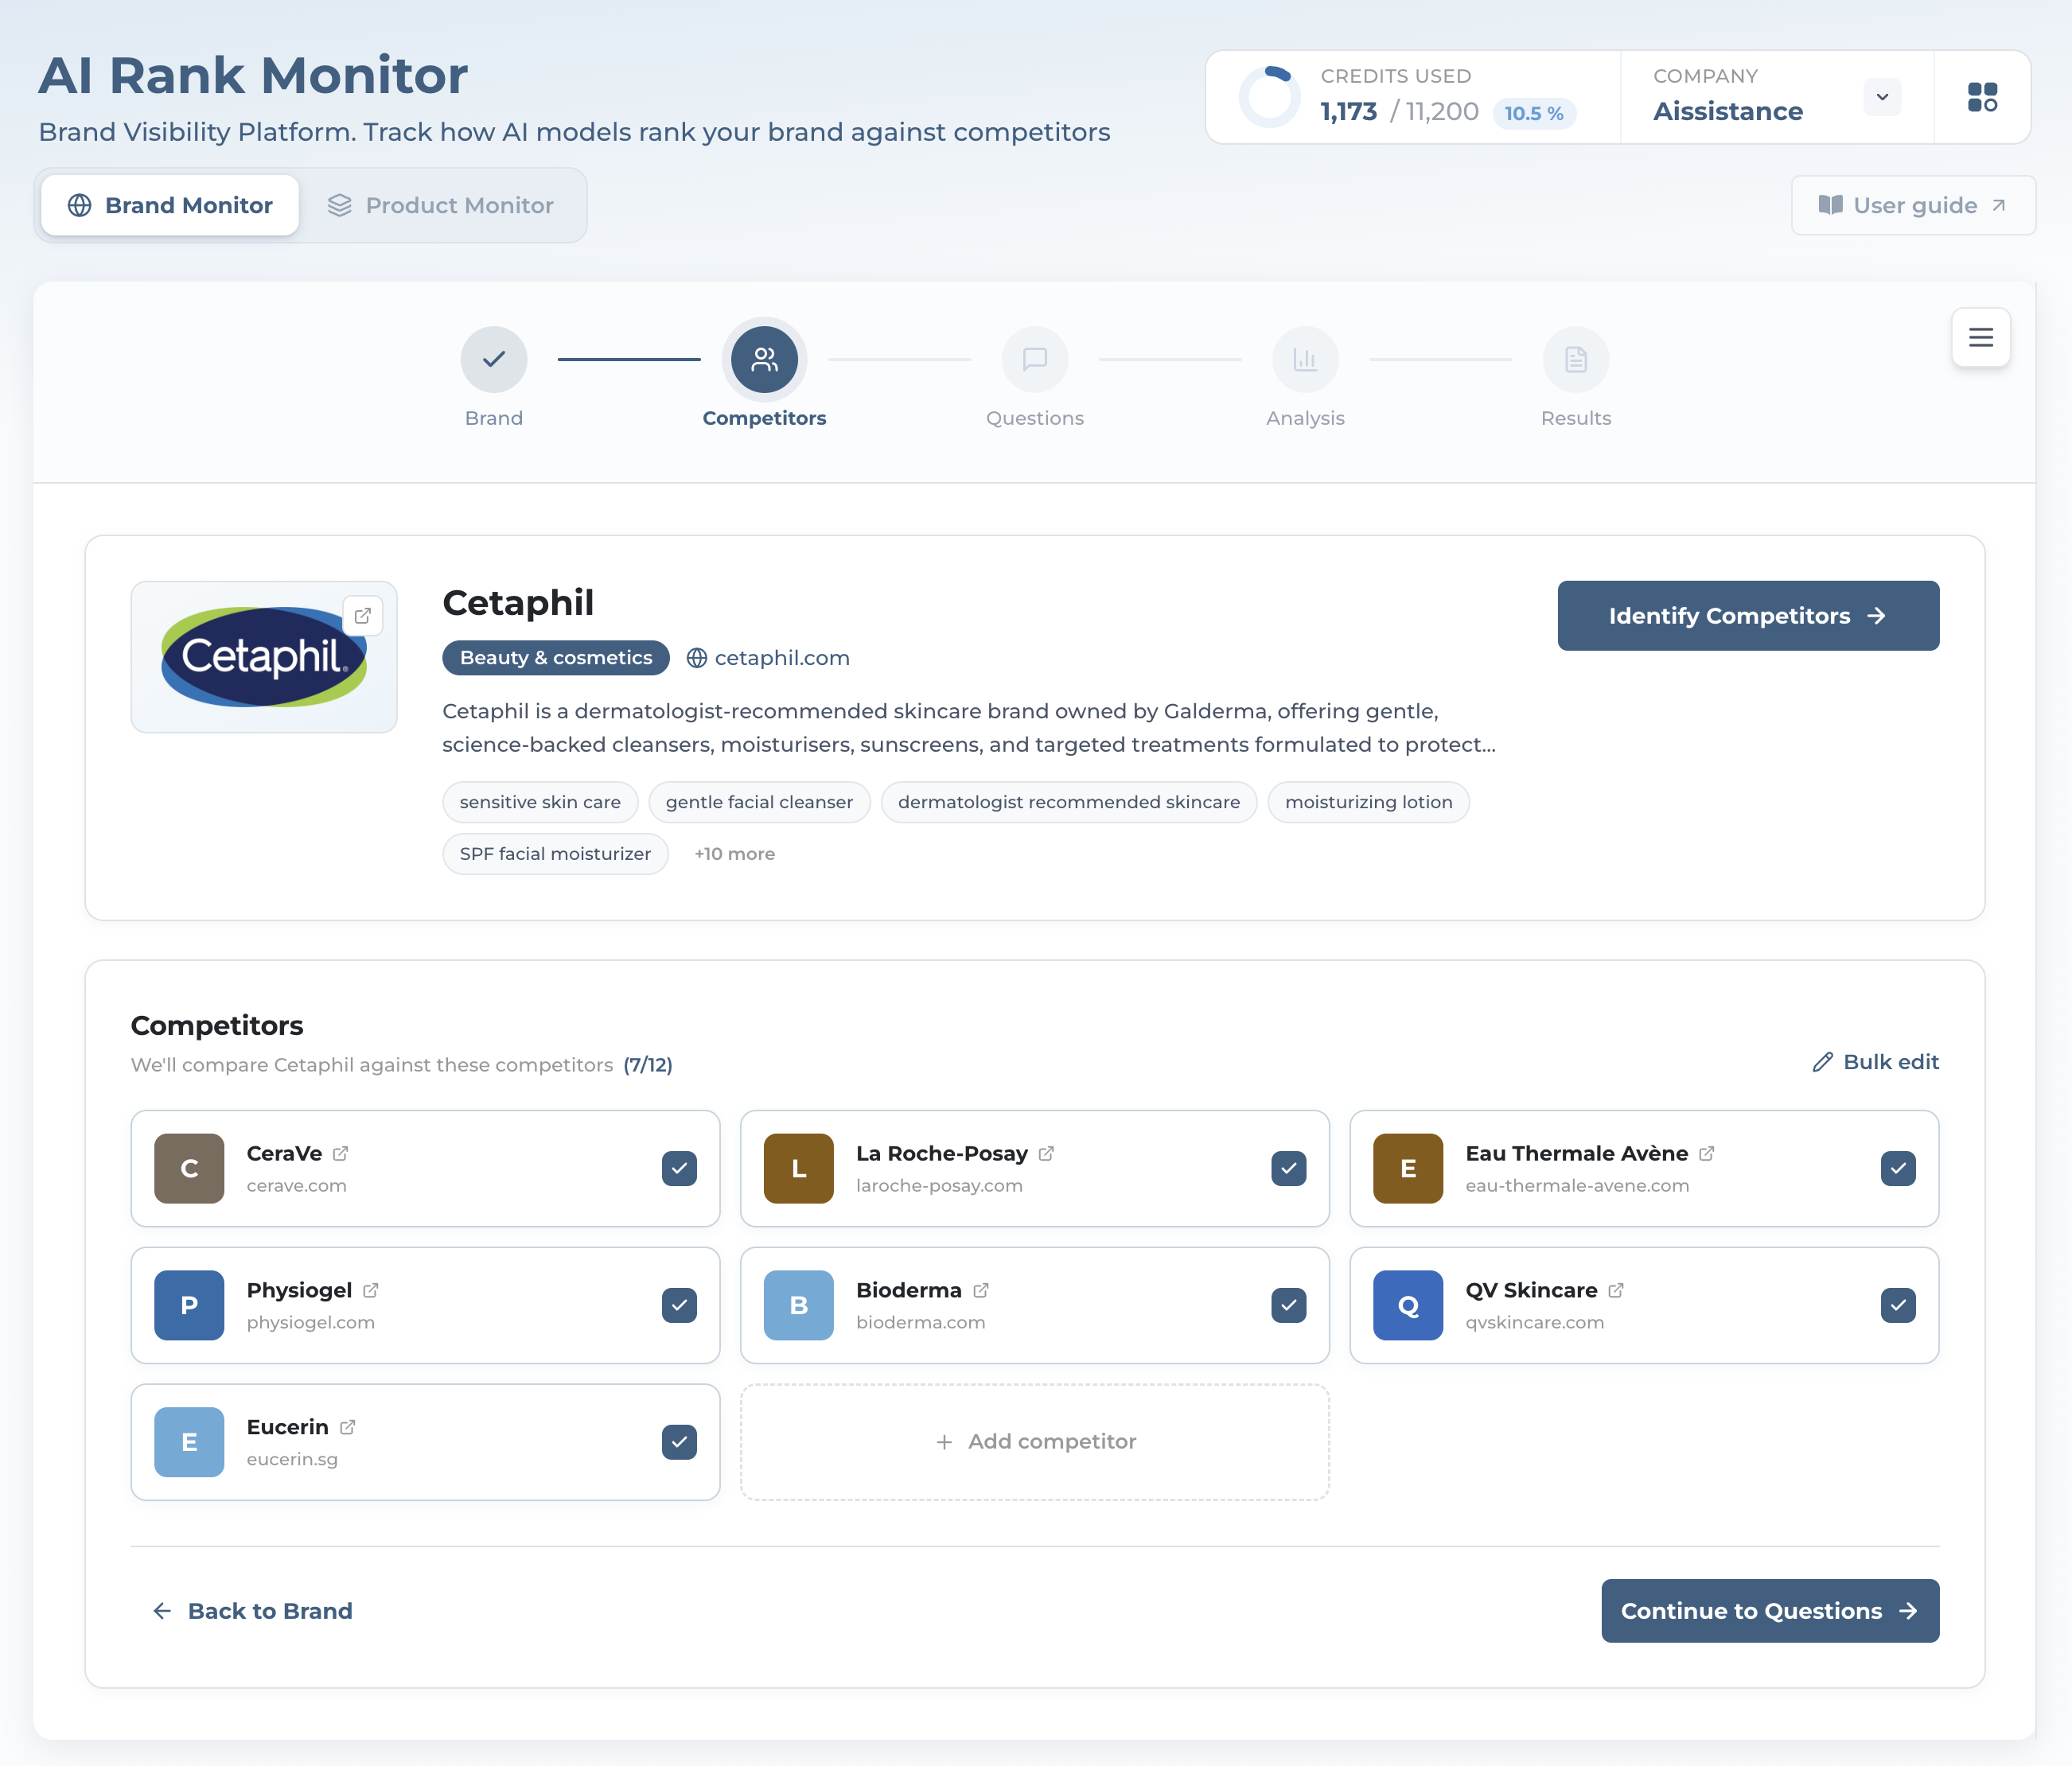Click the Identify Competitors button

click(x=1748, y=616)
